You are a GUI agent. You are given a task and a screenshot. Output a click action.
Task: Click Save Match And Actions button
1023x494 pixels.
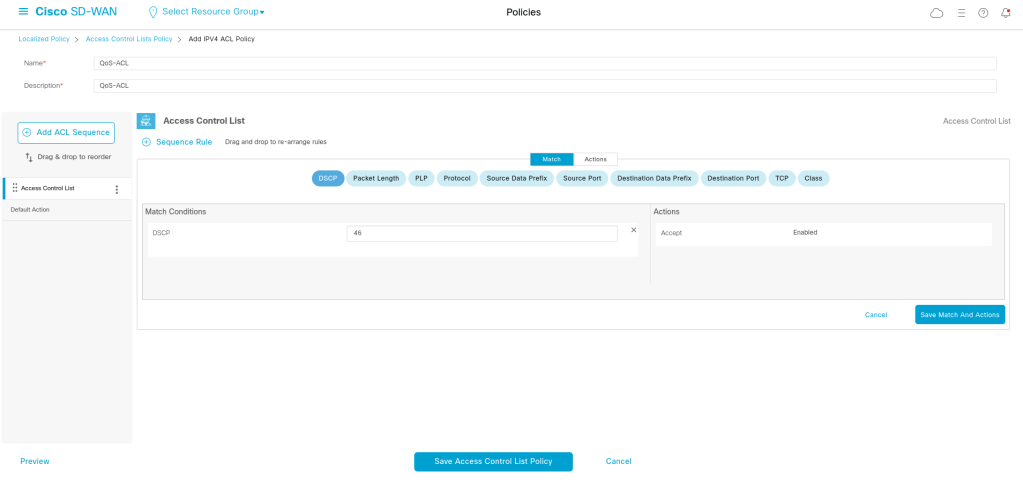tap(959, 314)
